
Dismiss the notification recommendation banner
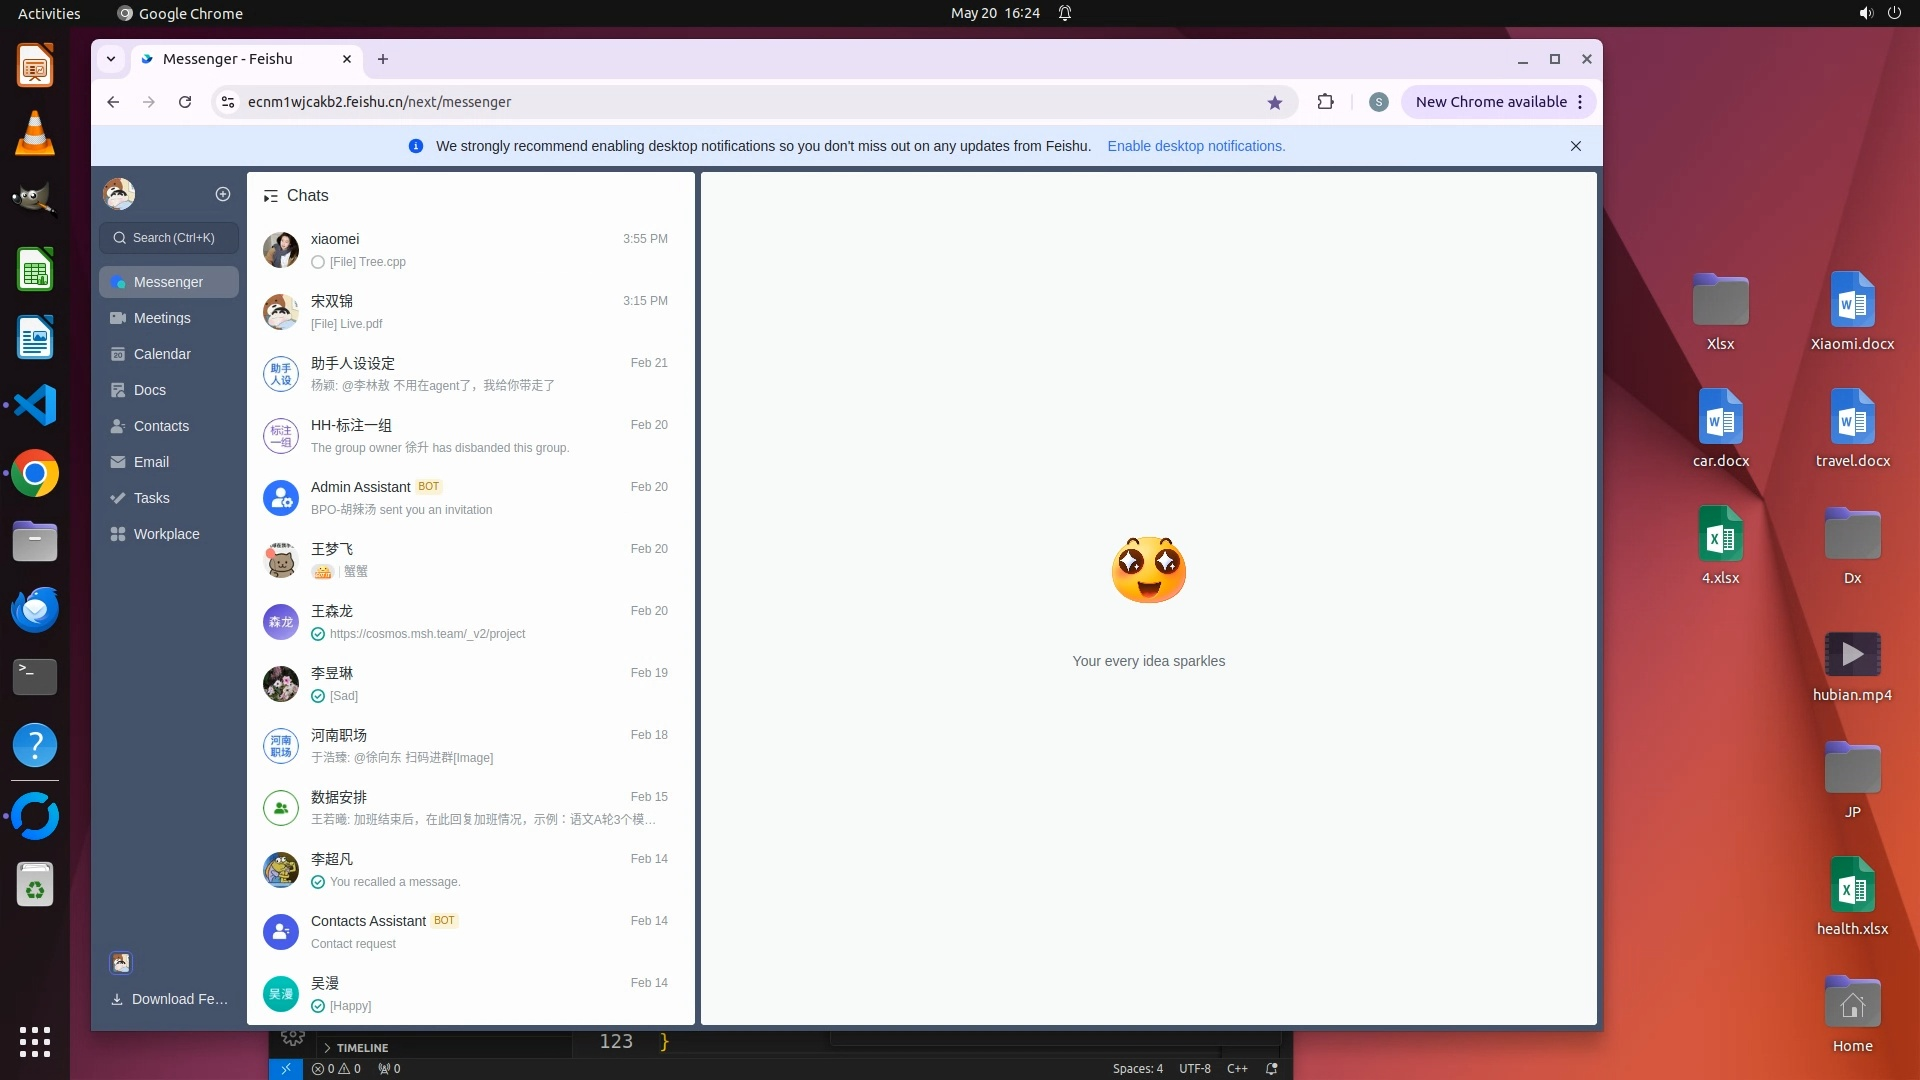[x=1575, y=146]
